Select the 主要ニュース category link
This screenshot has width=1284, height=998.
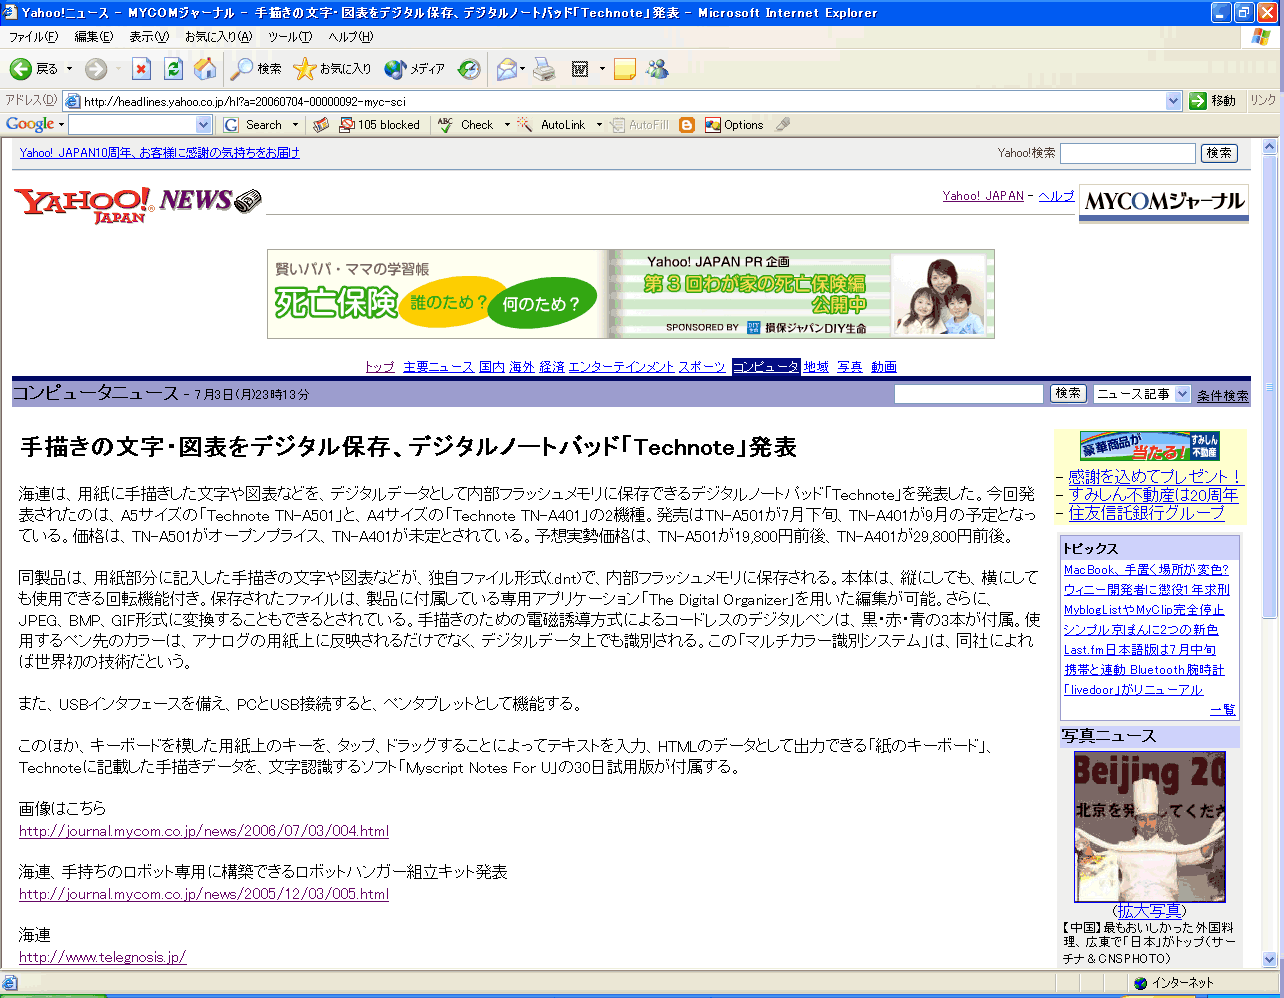(439, 367)
